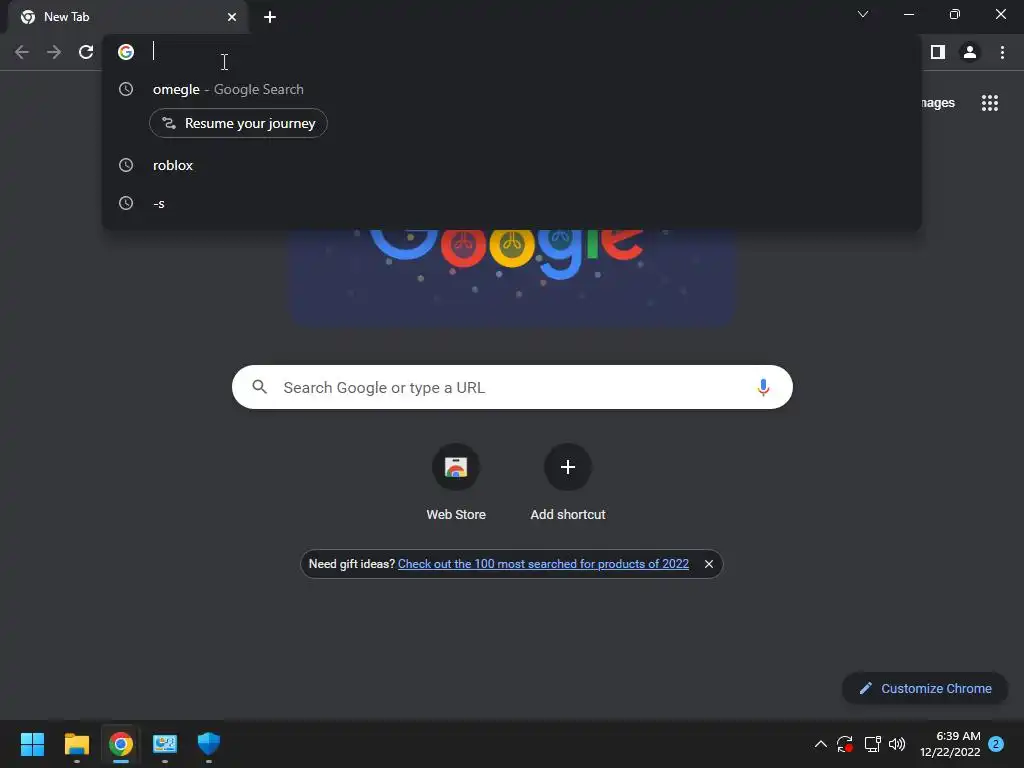
Task: Show hidden system tray icons
Action: [821, 744]
